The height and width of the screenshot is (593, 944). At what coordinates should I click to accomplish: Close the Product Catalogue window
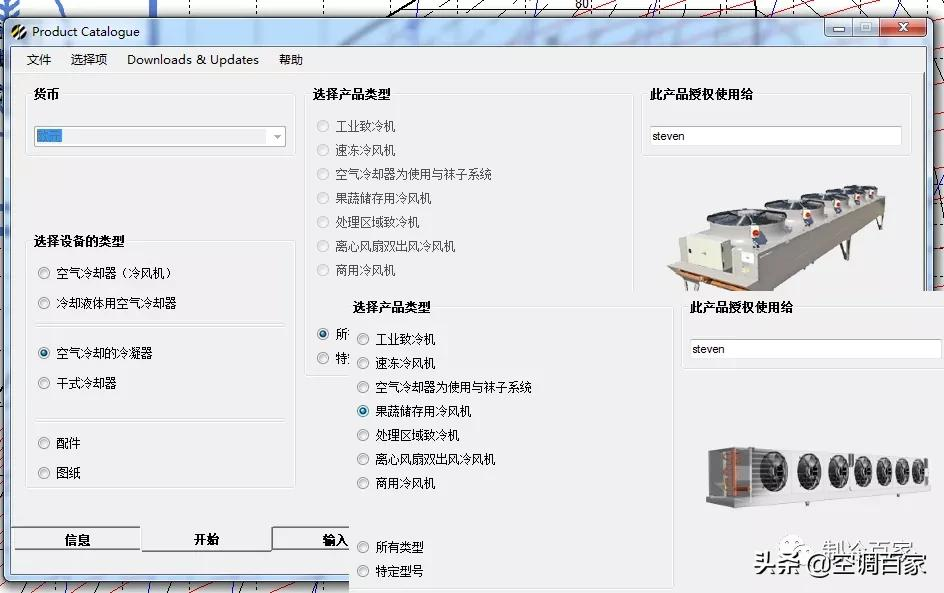(902, 28)
